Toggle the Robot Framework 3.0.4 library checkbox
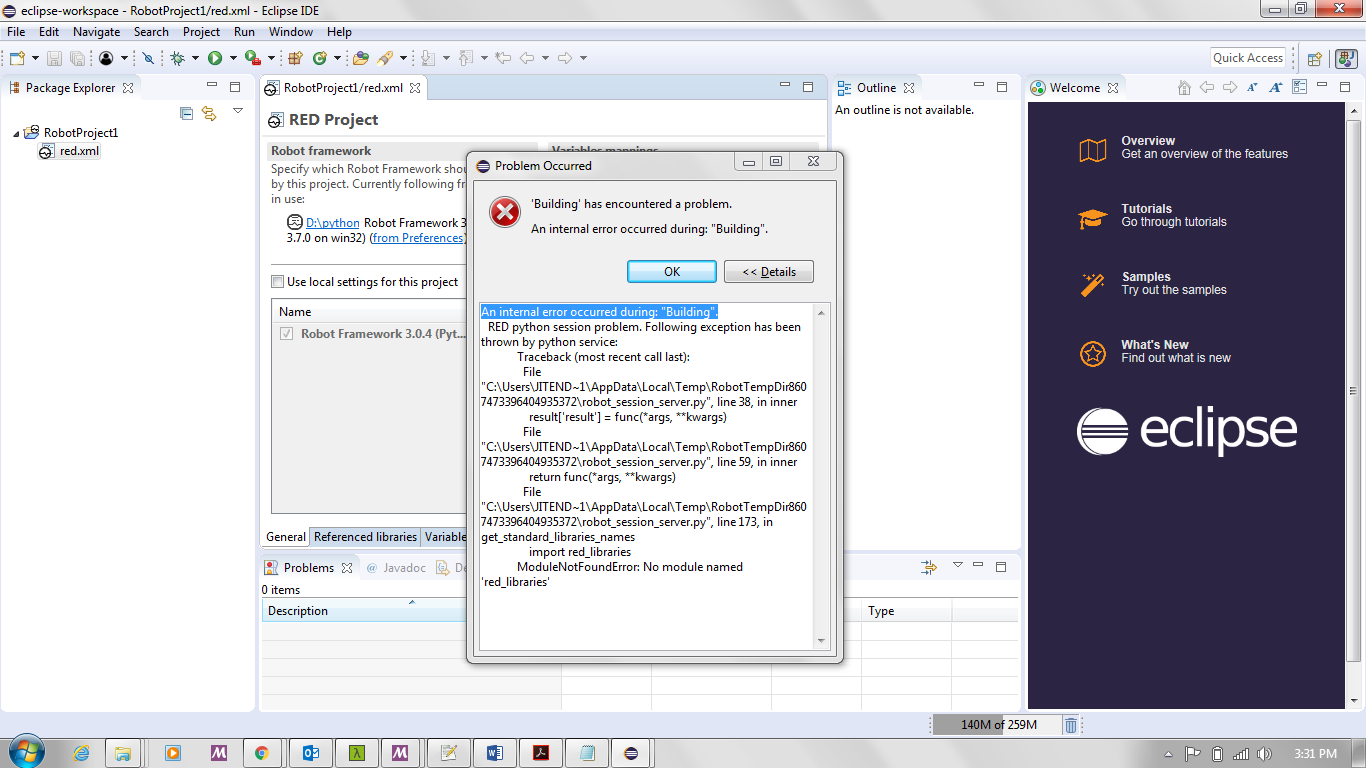Viewport: 1366px width, 768px height. point(285,333)
